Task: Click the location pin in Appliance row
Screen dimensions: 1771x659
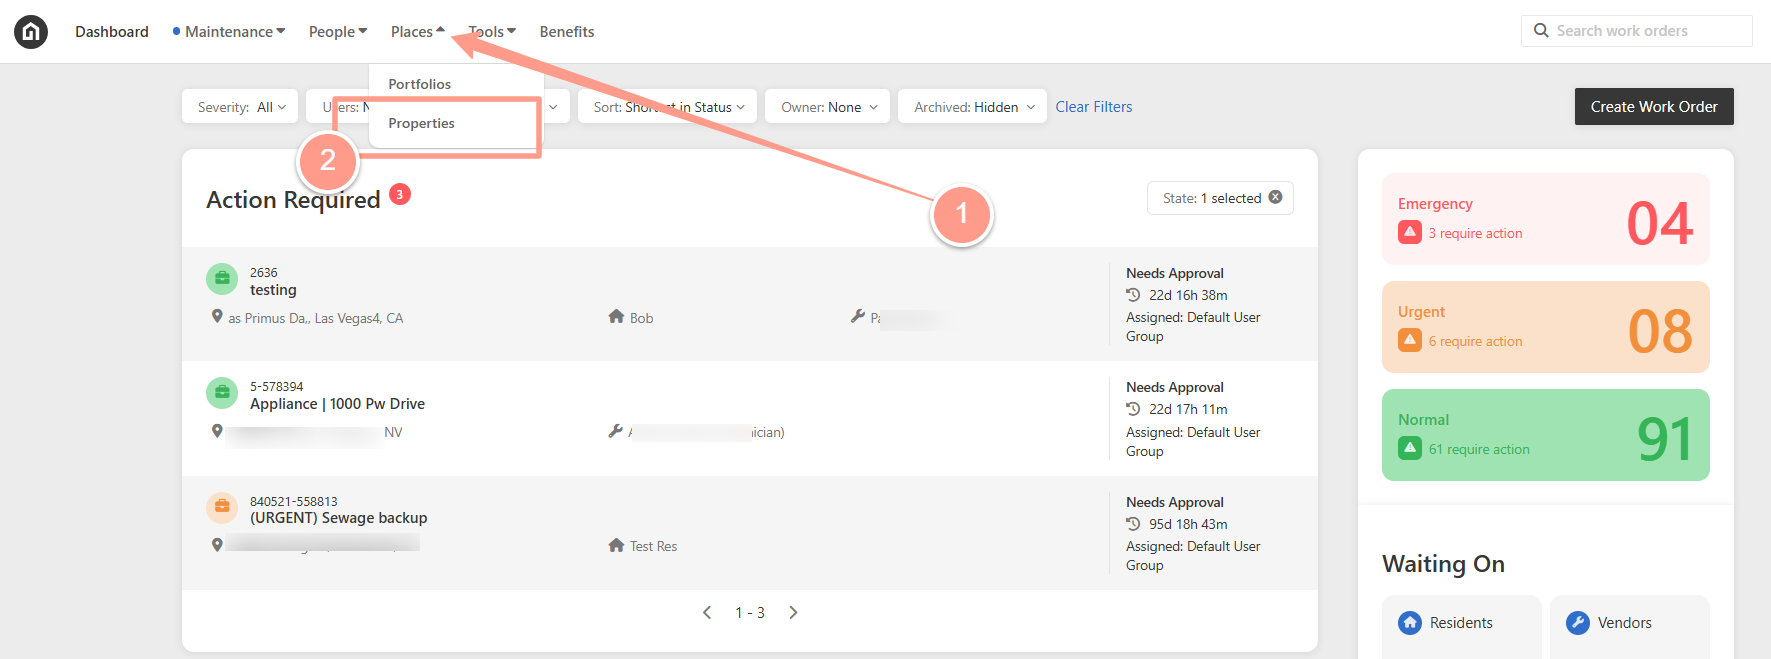Action: [x=217, y=431]
